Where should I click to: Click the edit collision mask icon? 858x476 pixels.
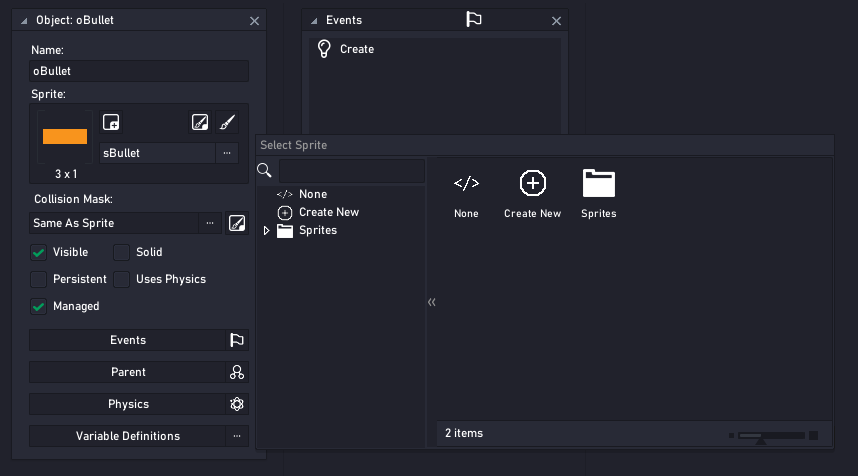[237, 223]
